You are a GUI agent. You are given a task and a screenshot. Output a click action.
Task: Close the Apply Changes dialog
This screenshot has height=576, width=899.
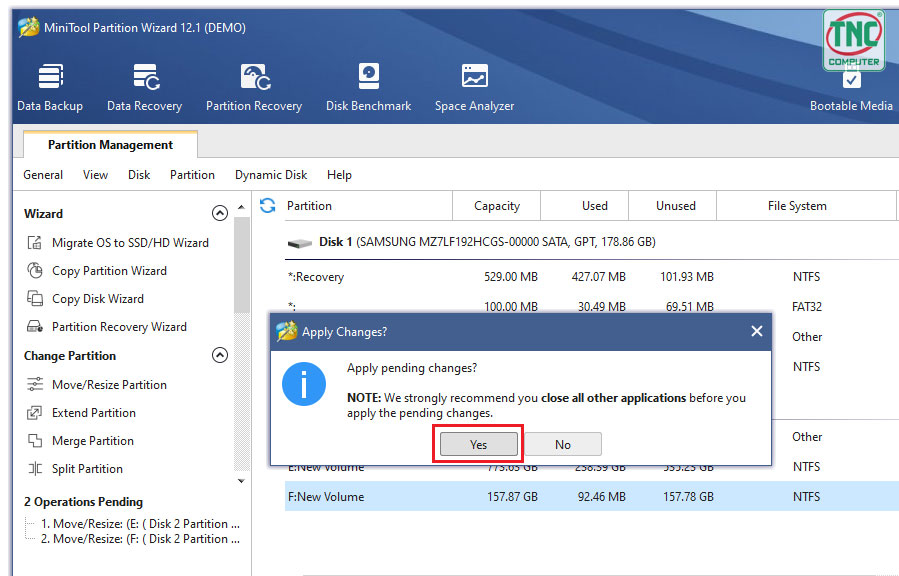click(x=757, y=331)
